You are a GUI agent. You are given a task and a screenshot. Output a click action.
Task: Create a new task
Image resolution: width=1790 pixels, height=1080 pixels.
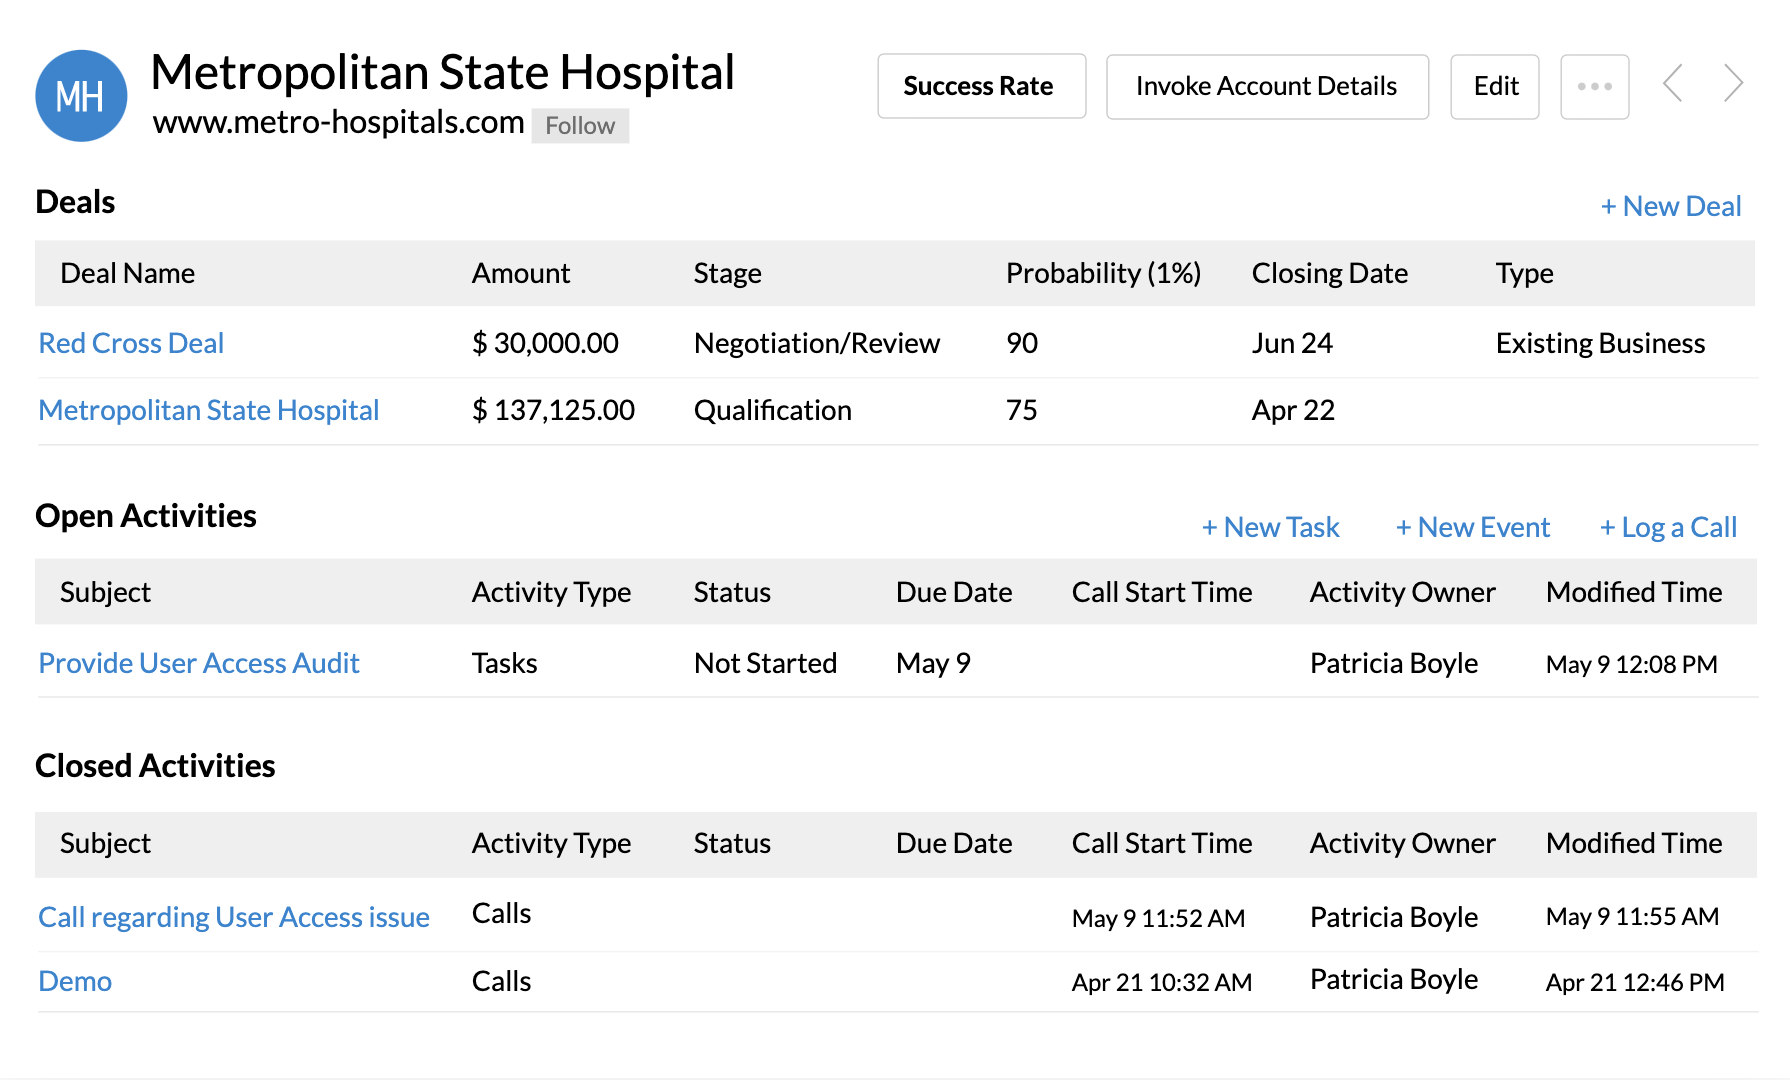pos(1270,527)
